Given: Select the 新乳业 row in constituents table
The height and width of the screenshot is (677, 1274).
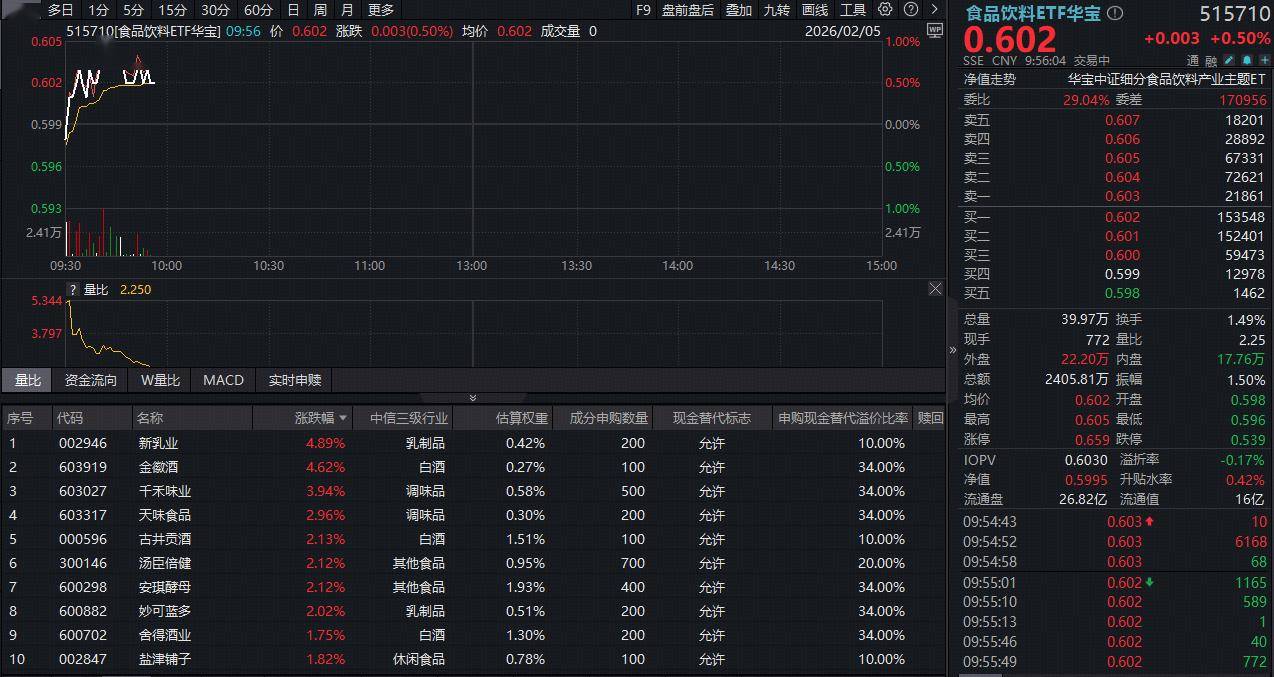Looking at the screenshot, I should (159, 443).
